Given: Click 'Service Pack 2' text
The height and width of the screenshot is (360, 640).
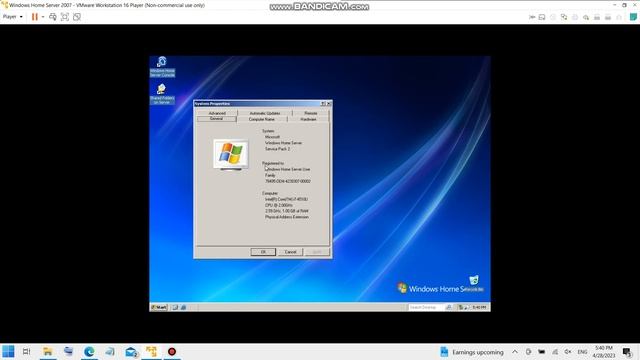Looking at the screenshot, I should (277, 149).
